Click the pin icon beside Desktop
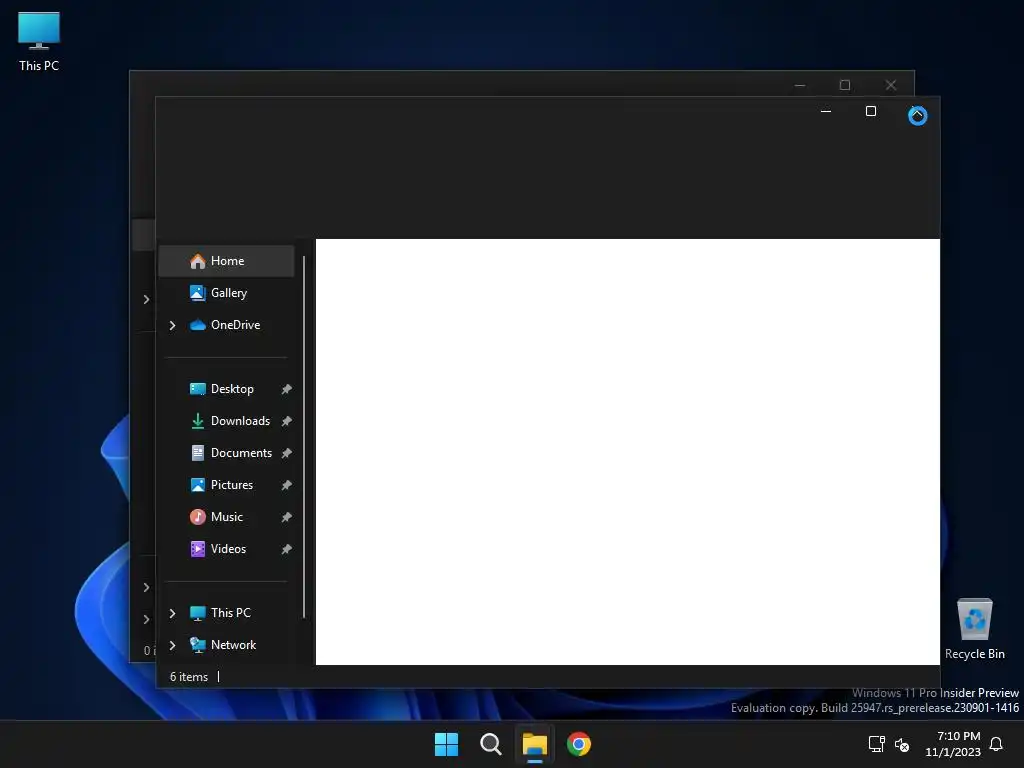 [x=286, y=389]
